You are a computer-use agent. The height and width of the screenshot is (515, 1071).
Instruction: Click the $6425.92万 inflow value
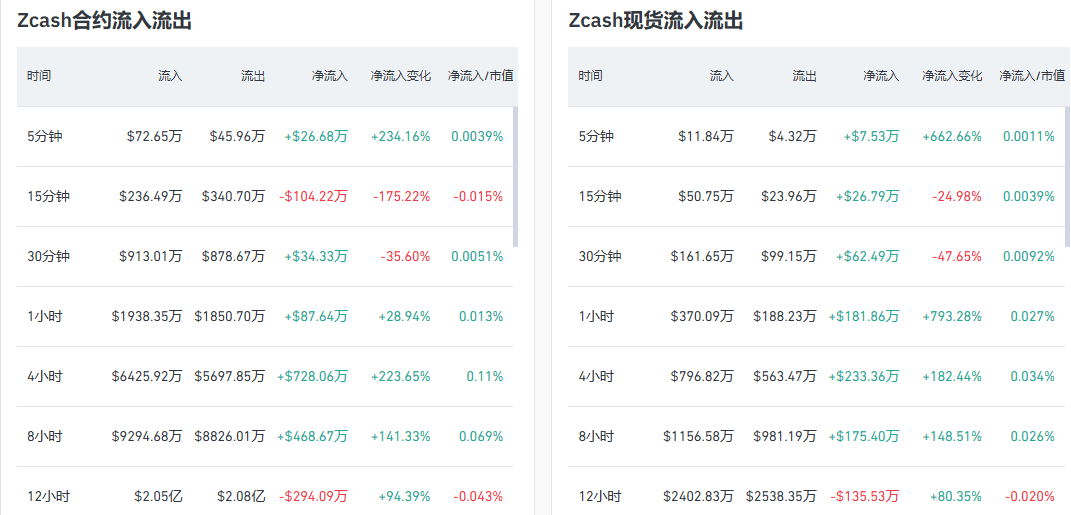(x=147, y=376)
